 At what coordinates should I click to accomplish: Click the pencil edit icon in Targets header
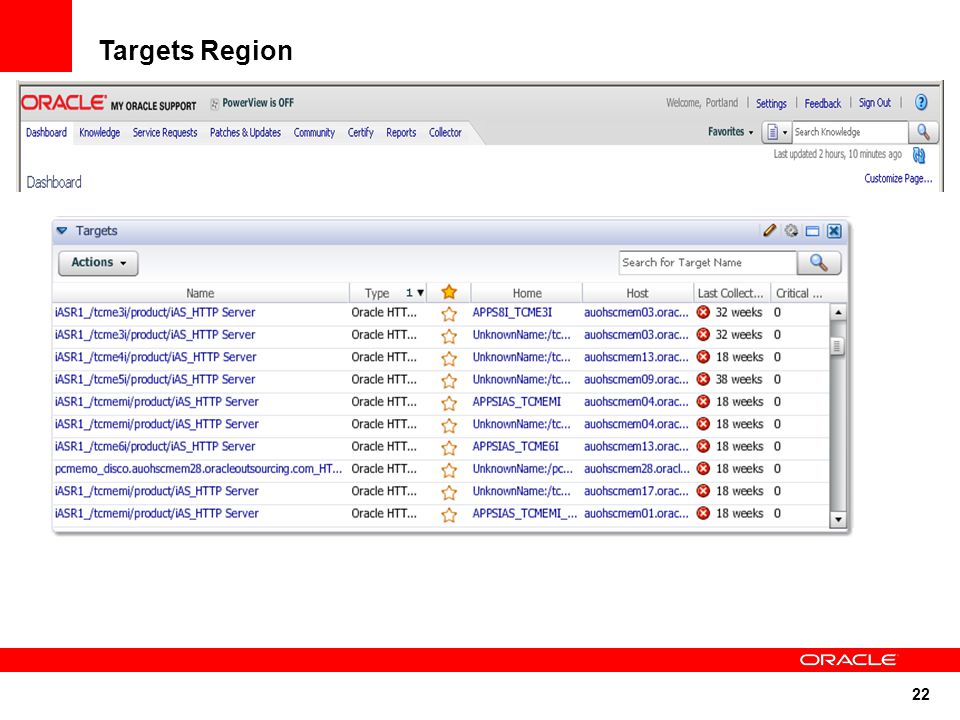point(770,231)
